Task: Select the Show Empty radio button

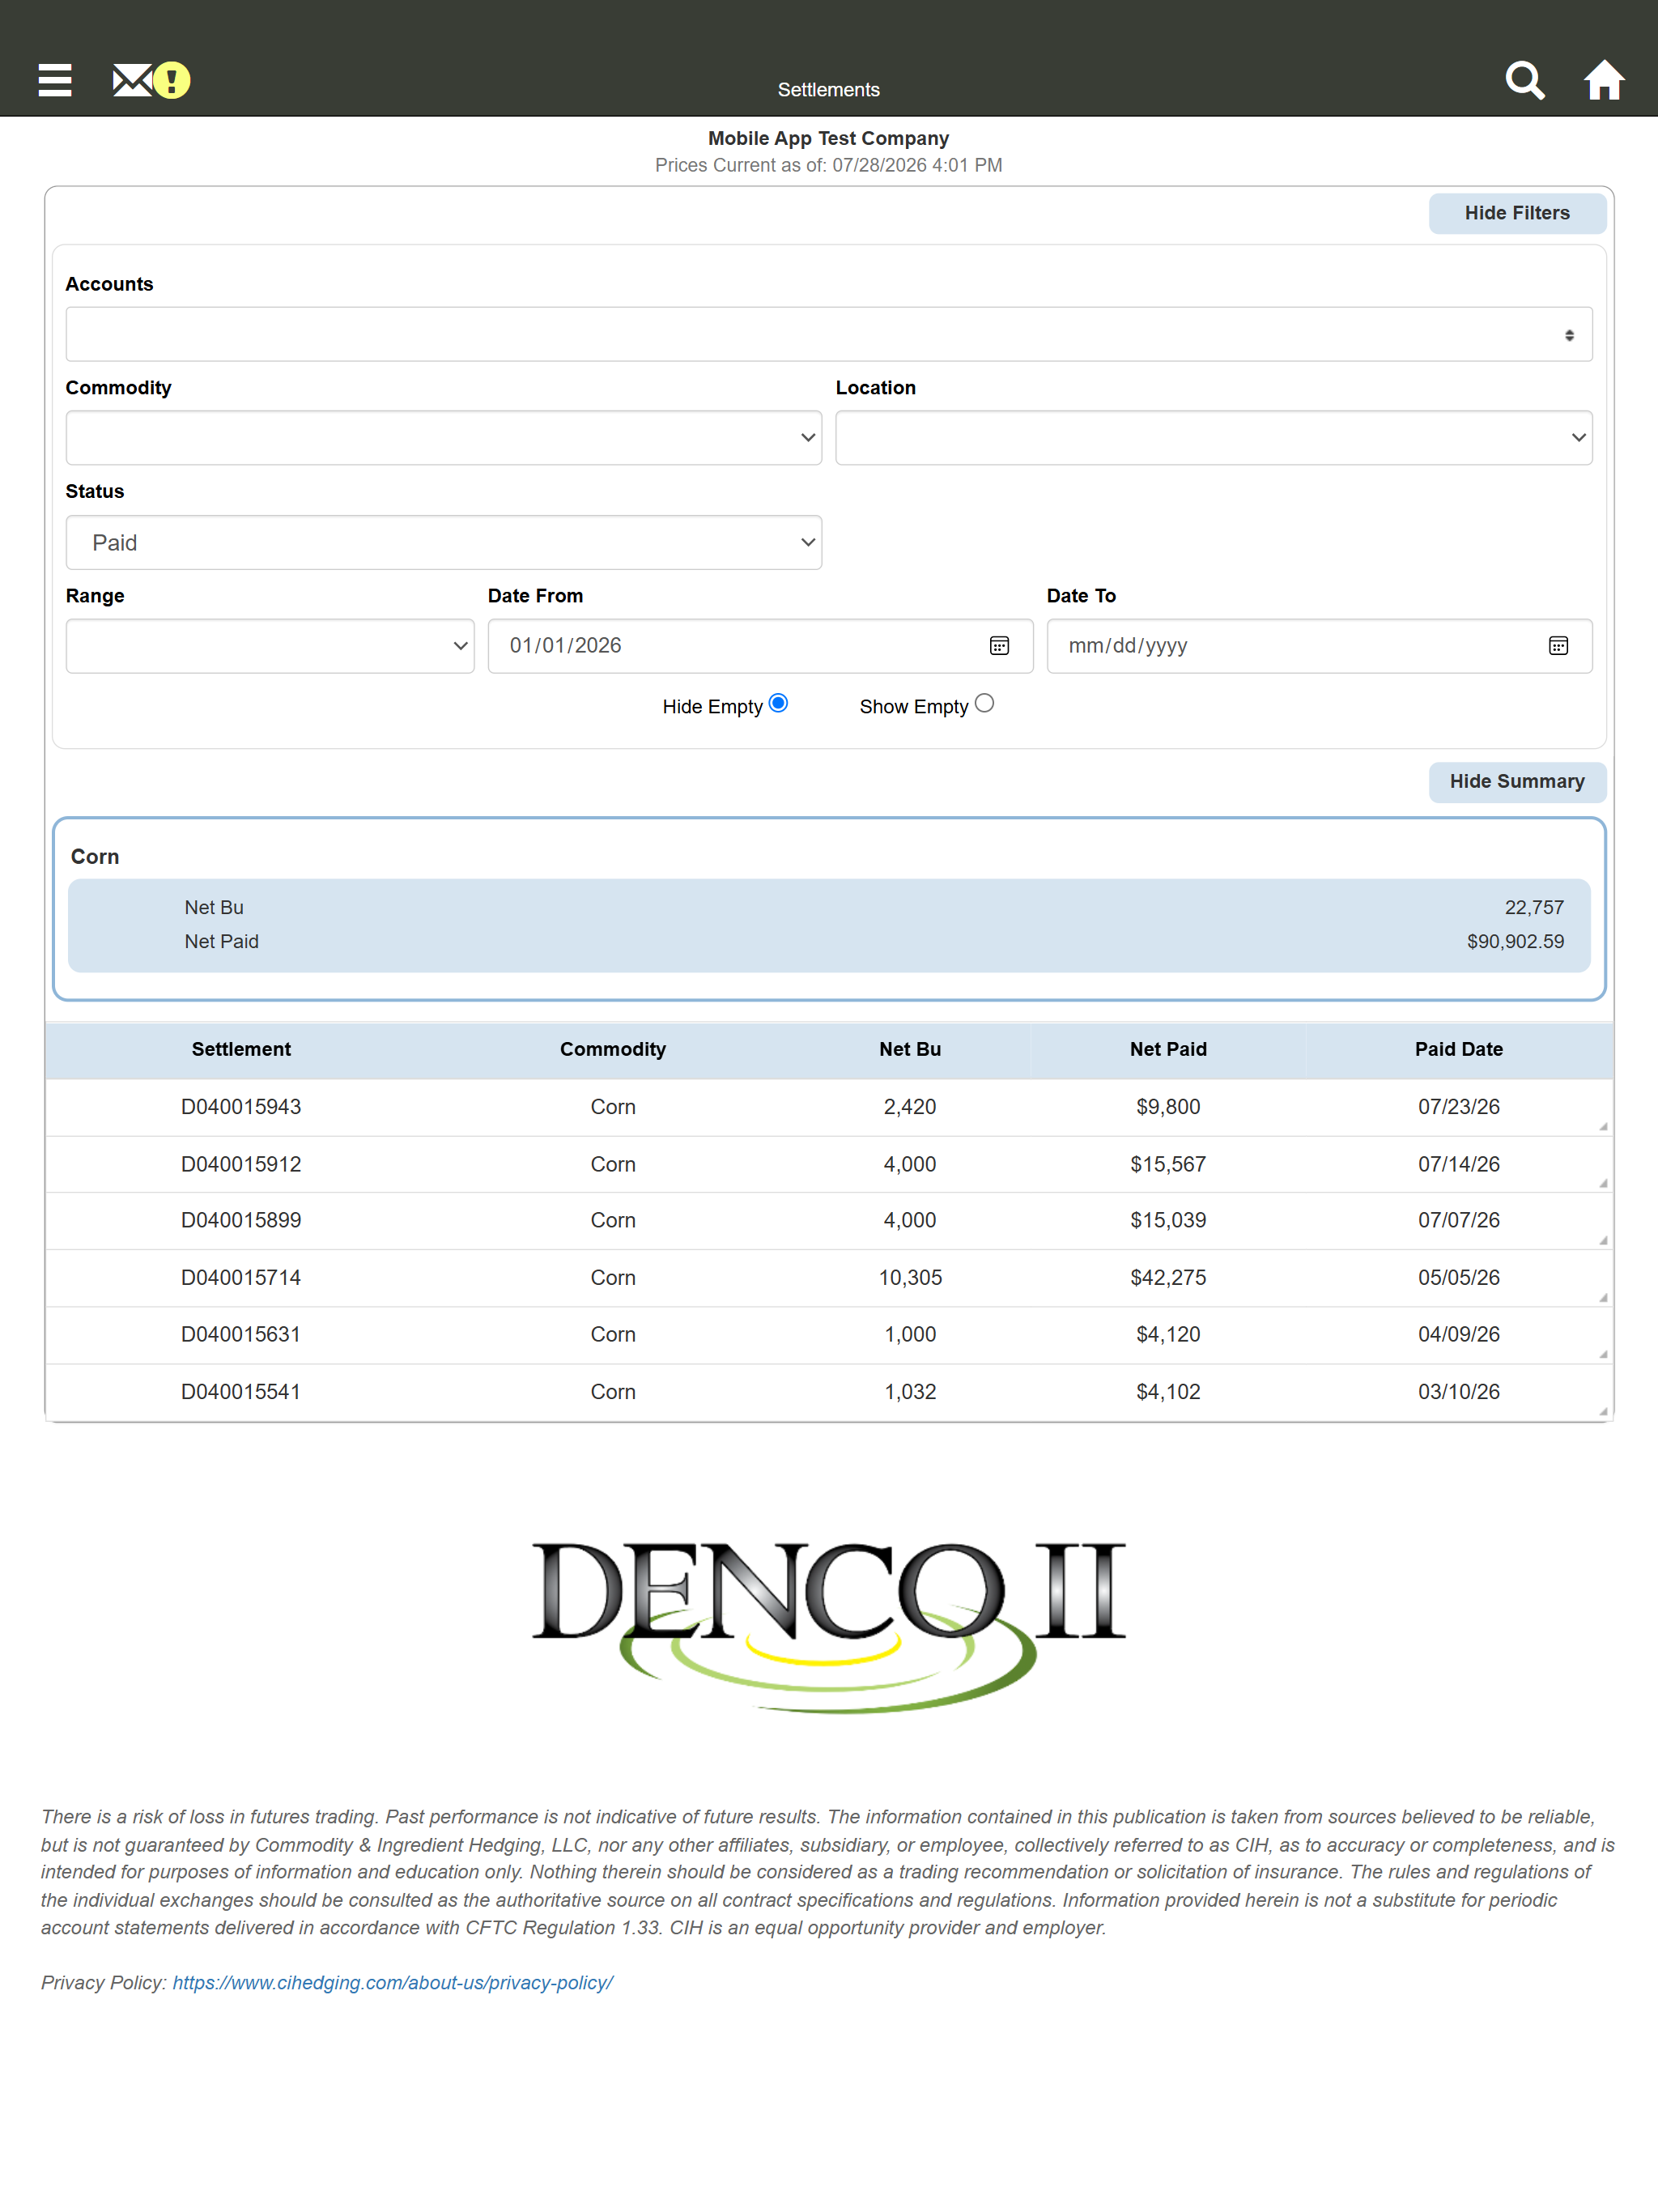Action: pyautogui.click(x=984, y=703)
